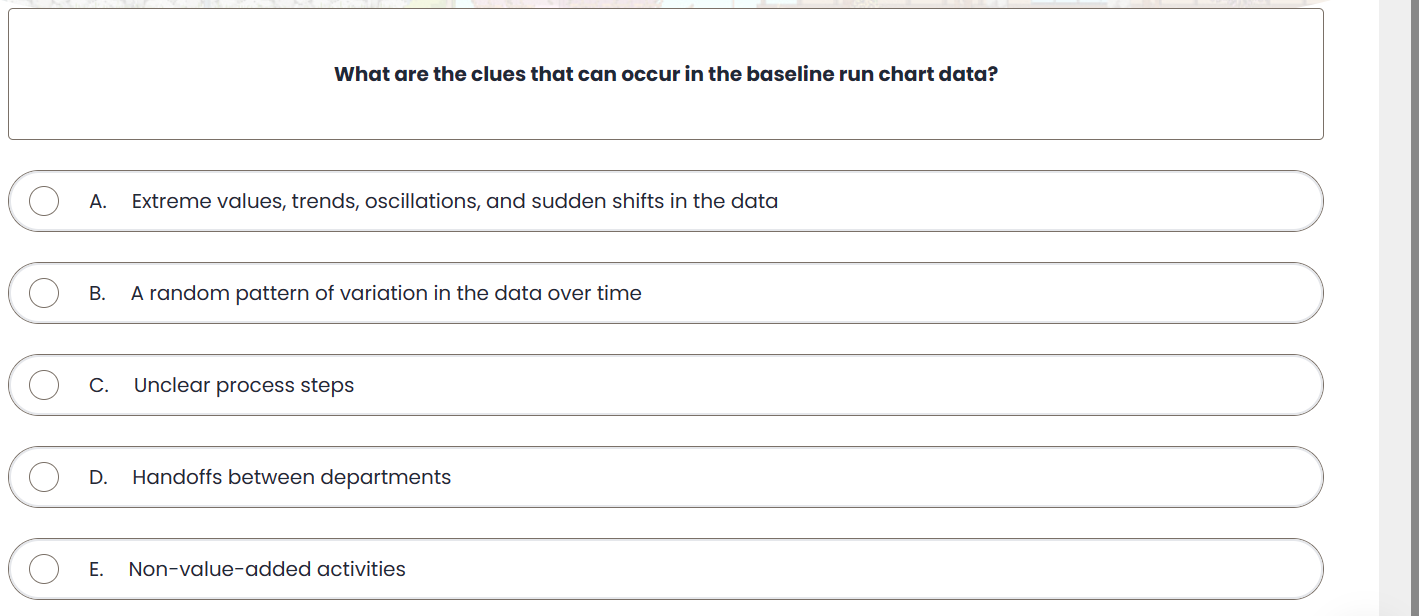The height and width of the screenshot is (616, 1419).
Task: Choose the "Handoffs between departments" answer text
Action: (291, 477)
